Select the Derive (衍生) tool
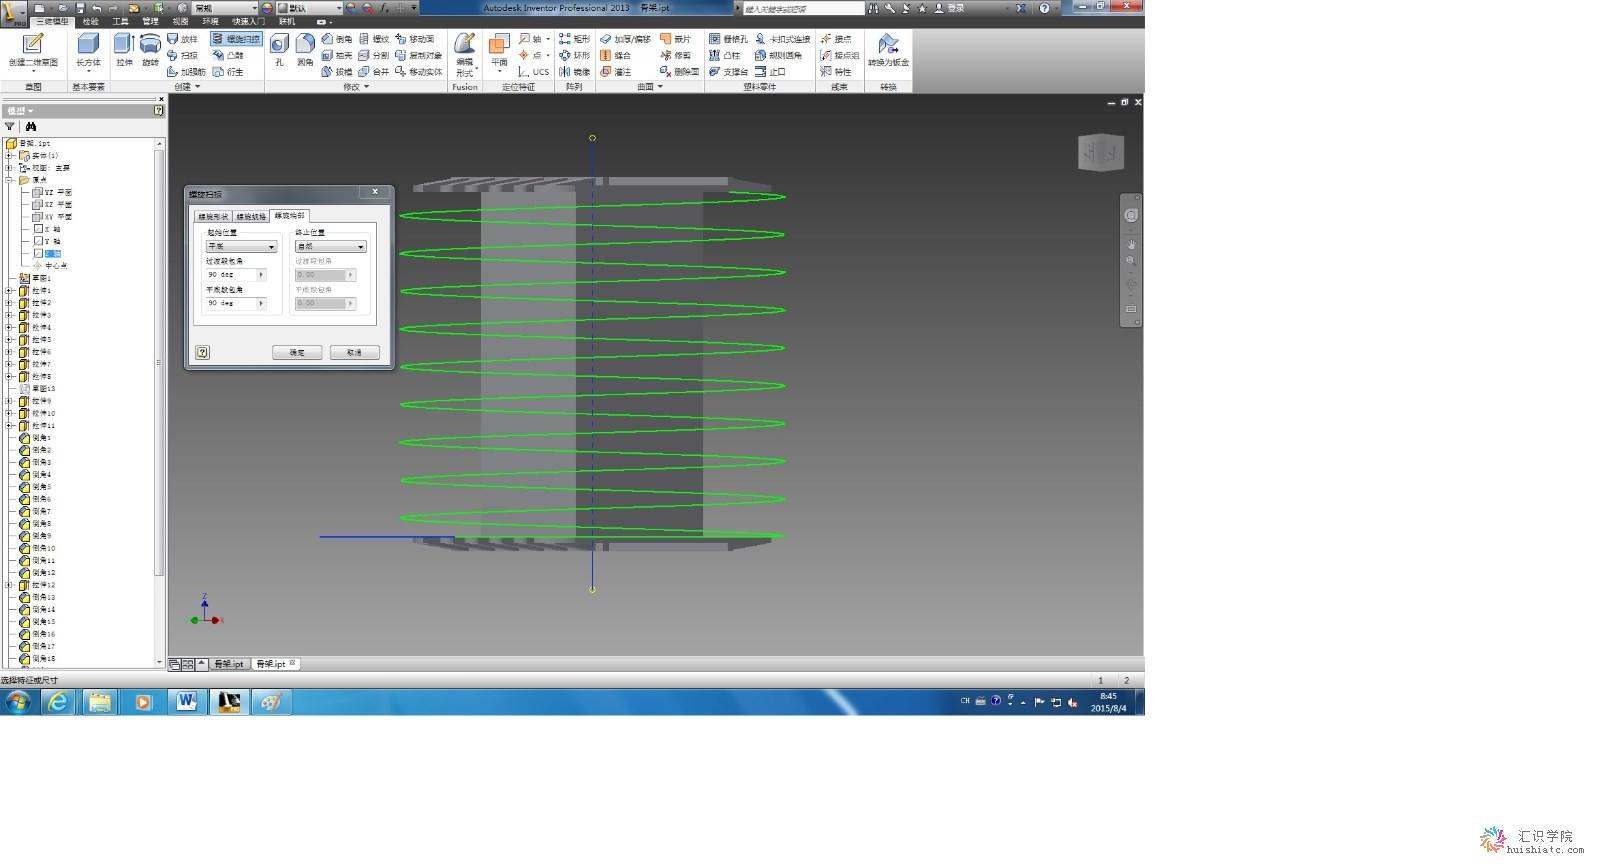This screenshot has width=1600, height=864. [228, 71]
